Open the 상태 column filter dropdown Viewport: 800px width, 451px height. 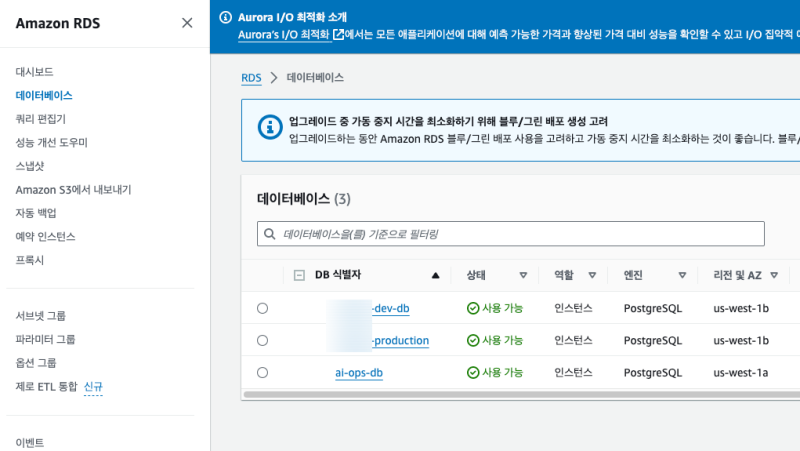tap(523, 275)
